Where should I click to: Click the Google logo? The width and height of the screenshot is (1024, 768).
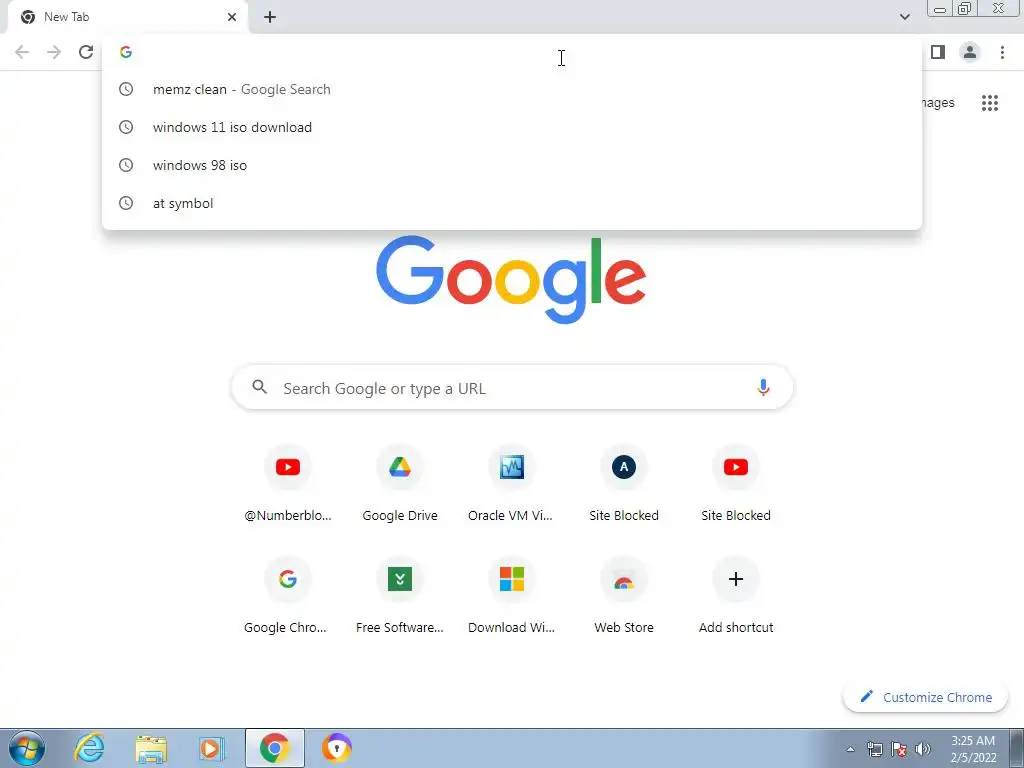[511, 280]
